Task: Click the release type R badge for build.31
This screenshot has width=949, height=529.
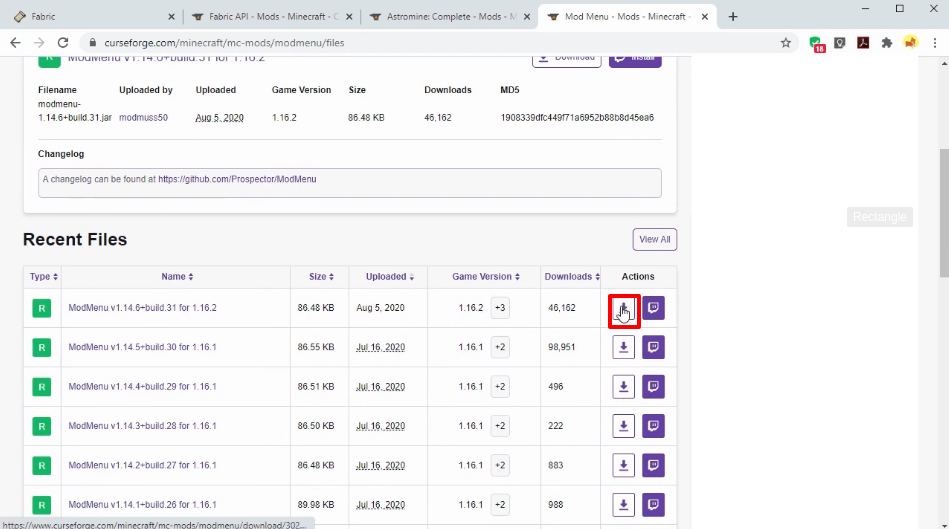Action: (42, 308)
